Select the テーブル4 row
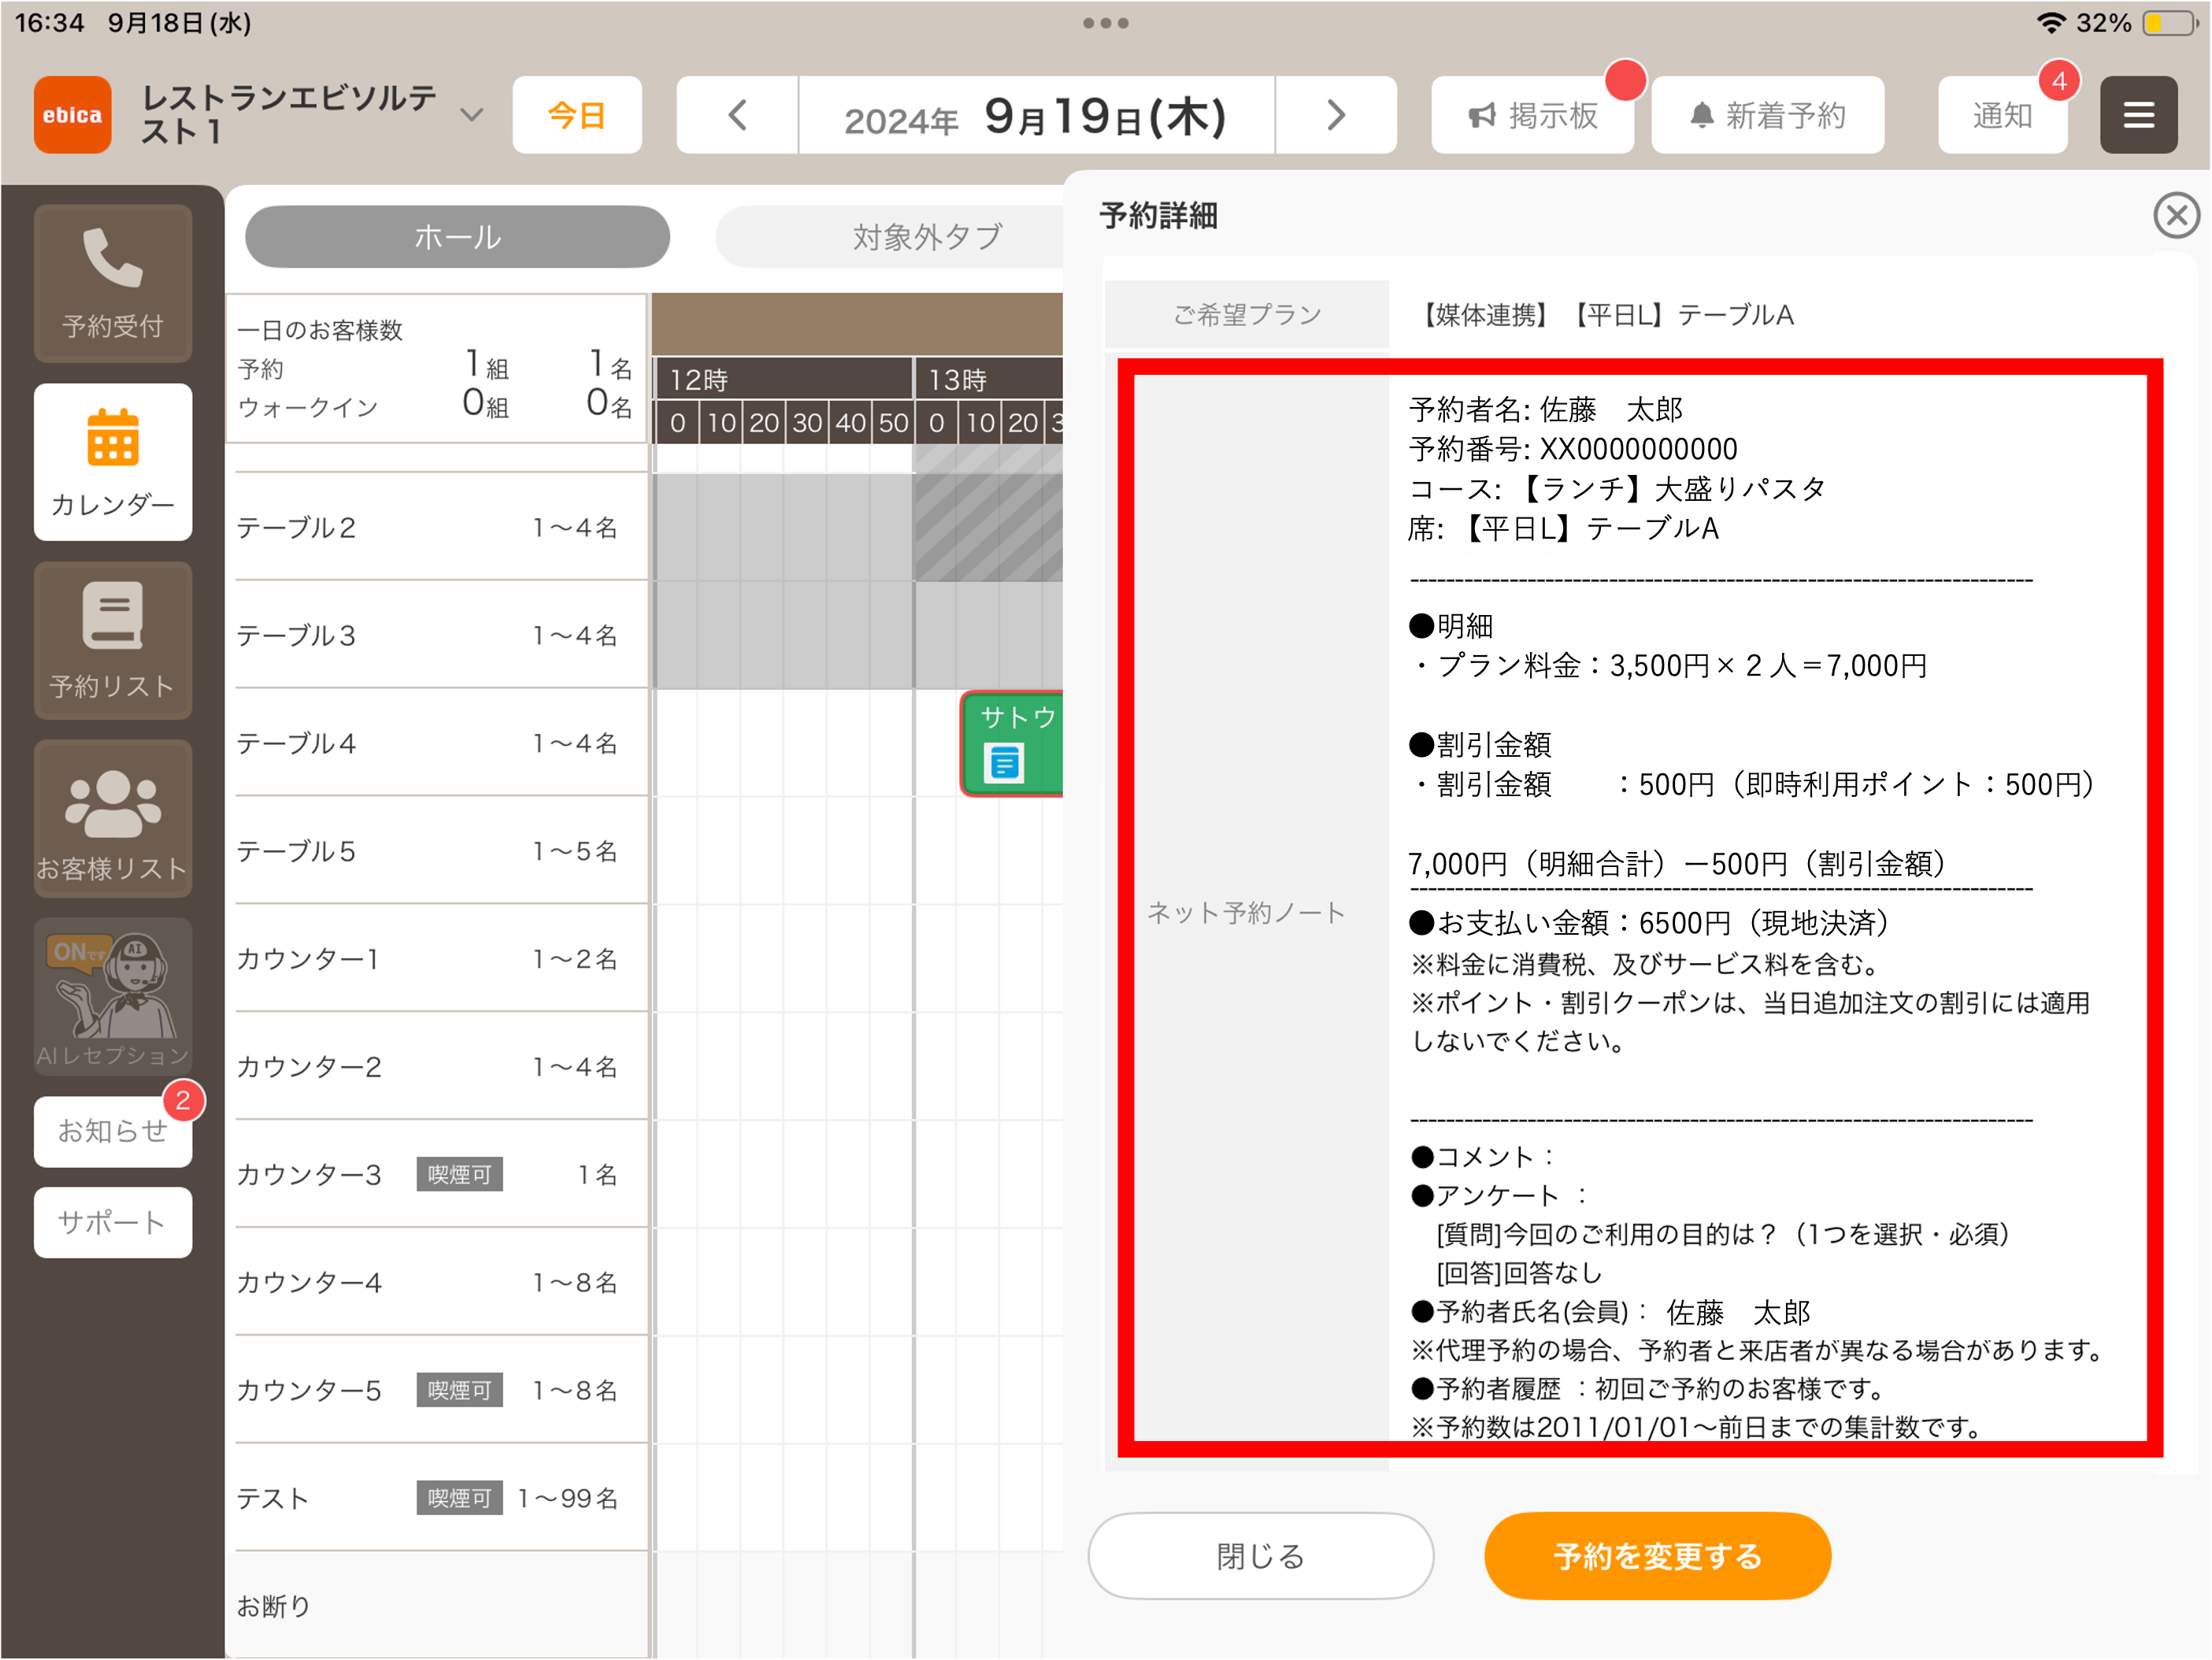The image size is (2212, 1660). pos(441,743)
